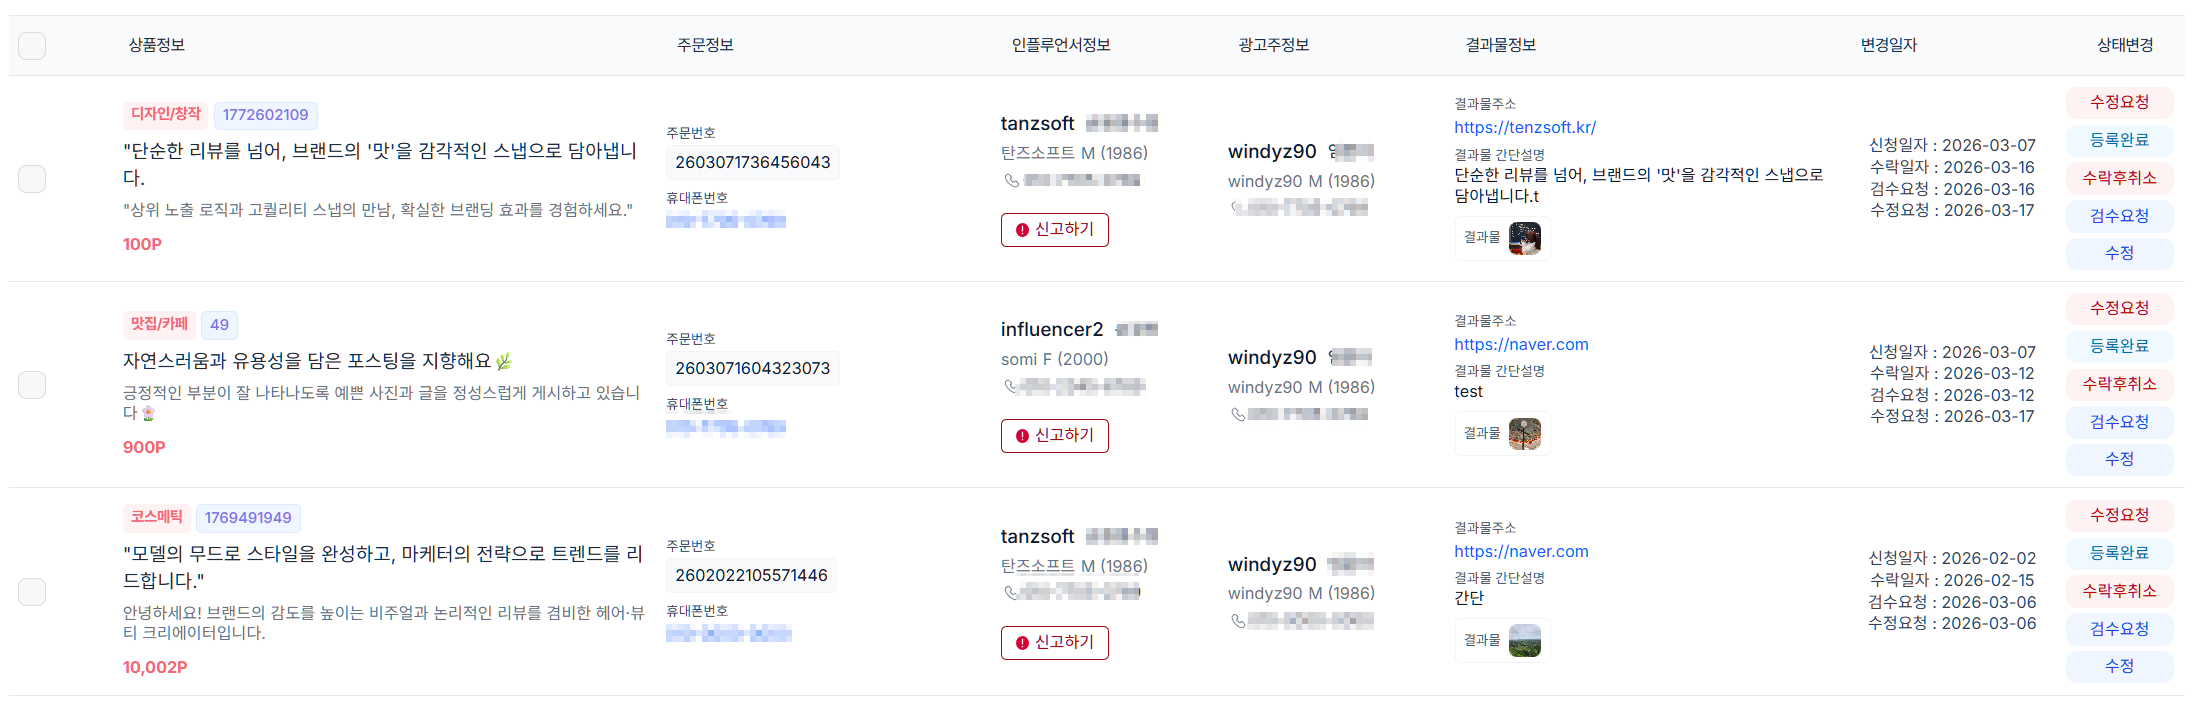The image size is (2199, 707).
Task: Check the checkbox for the 맛집/카페 row
Action: tap(31, 384)
